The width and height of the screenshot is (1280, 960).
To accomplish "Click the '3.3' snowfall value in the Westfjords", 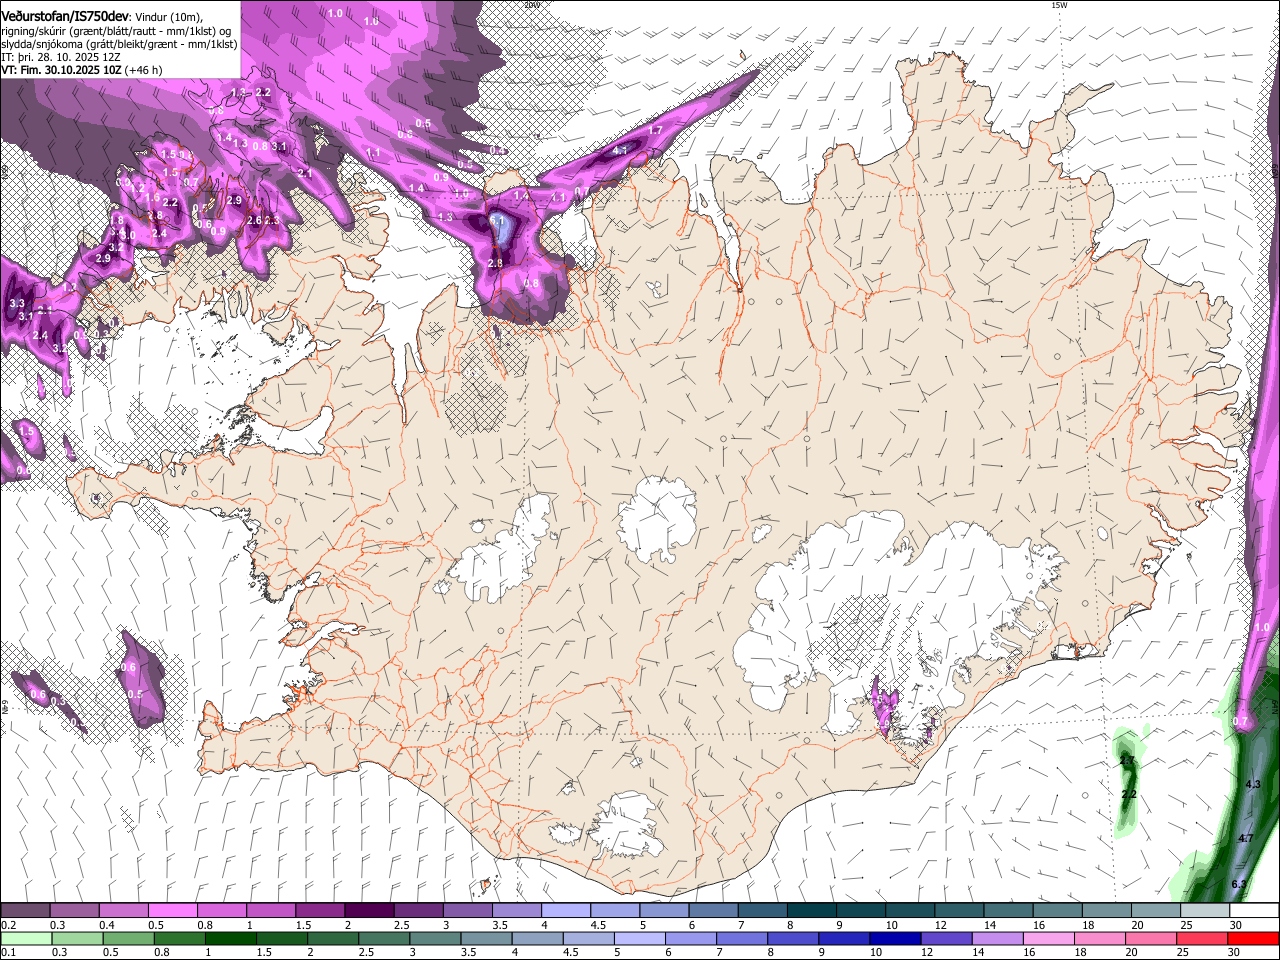I will pos(17,303).
